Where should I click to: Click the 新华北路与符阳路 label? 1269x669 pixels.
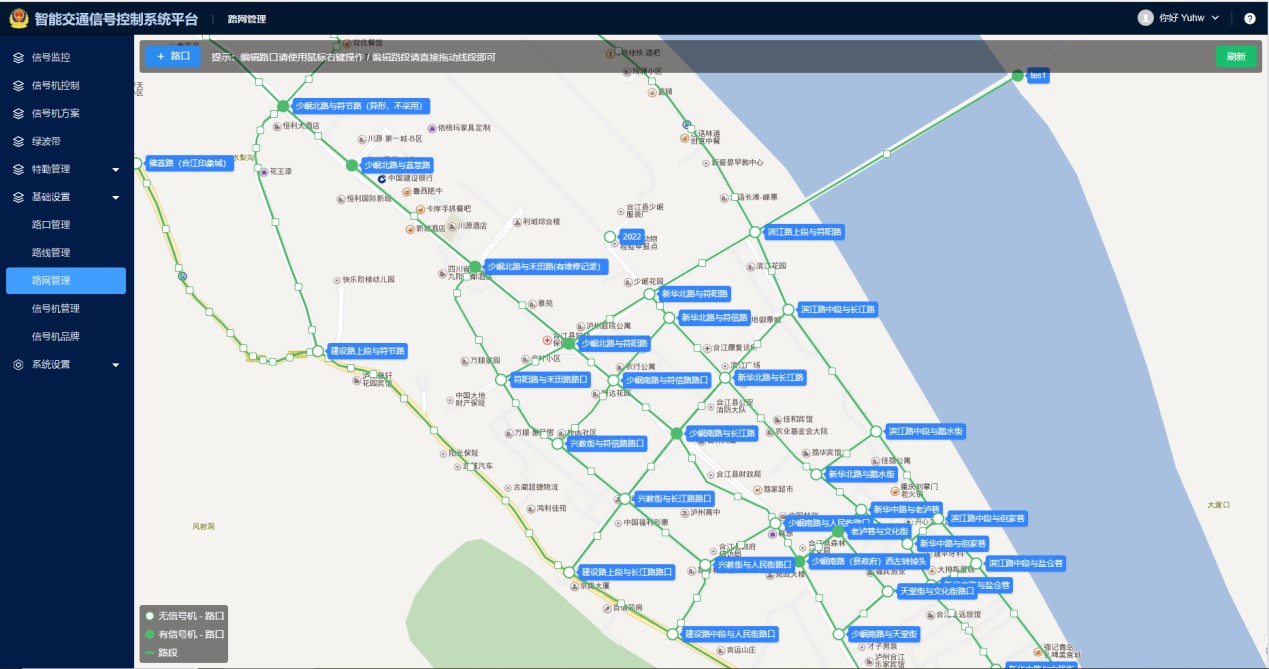(x=694, y=294)
